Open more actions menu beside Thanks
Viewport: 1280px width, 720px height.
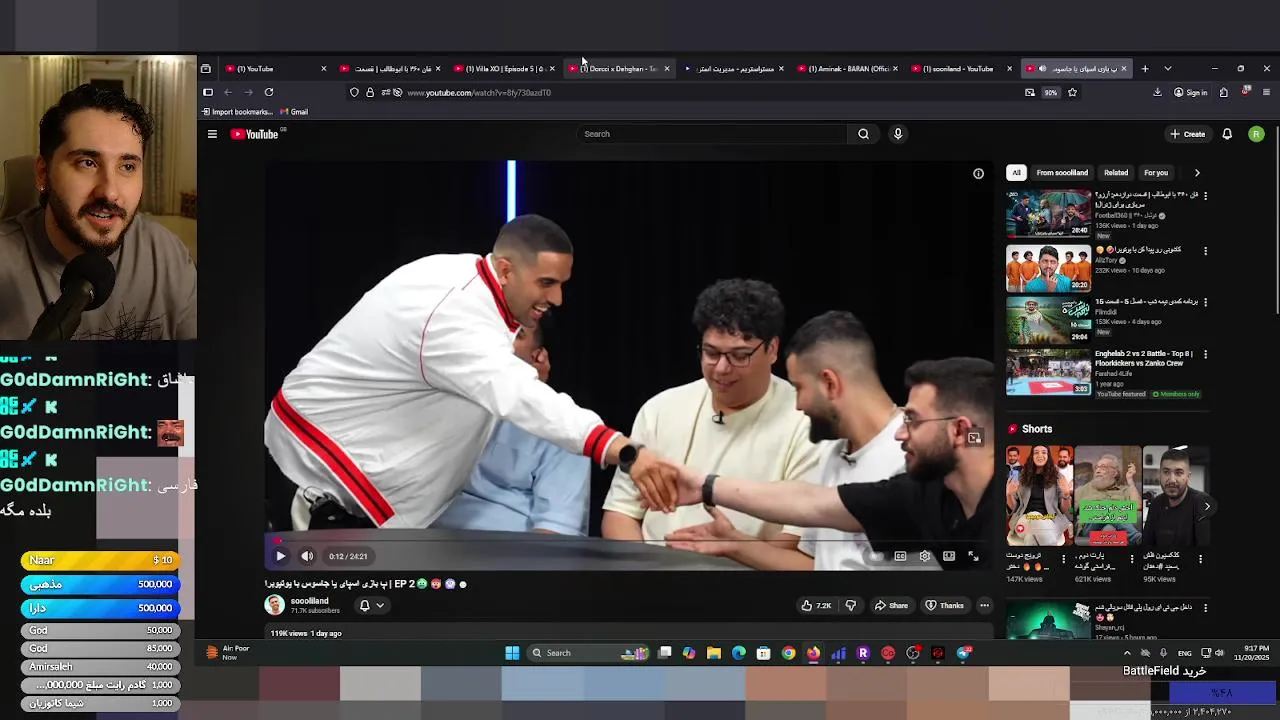984,605
